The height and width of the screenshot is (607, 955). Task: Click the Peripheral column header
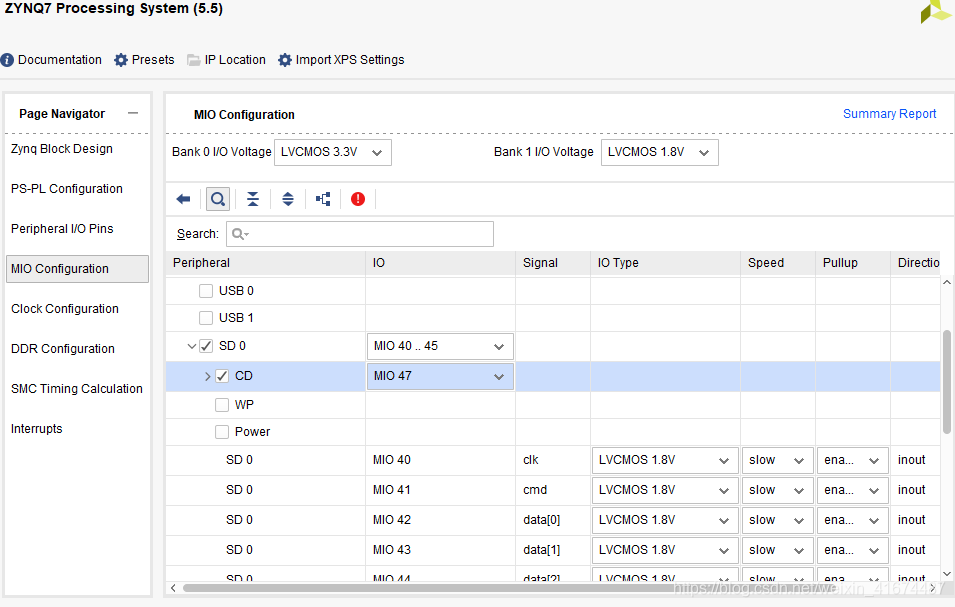[266, 263]
